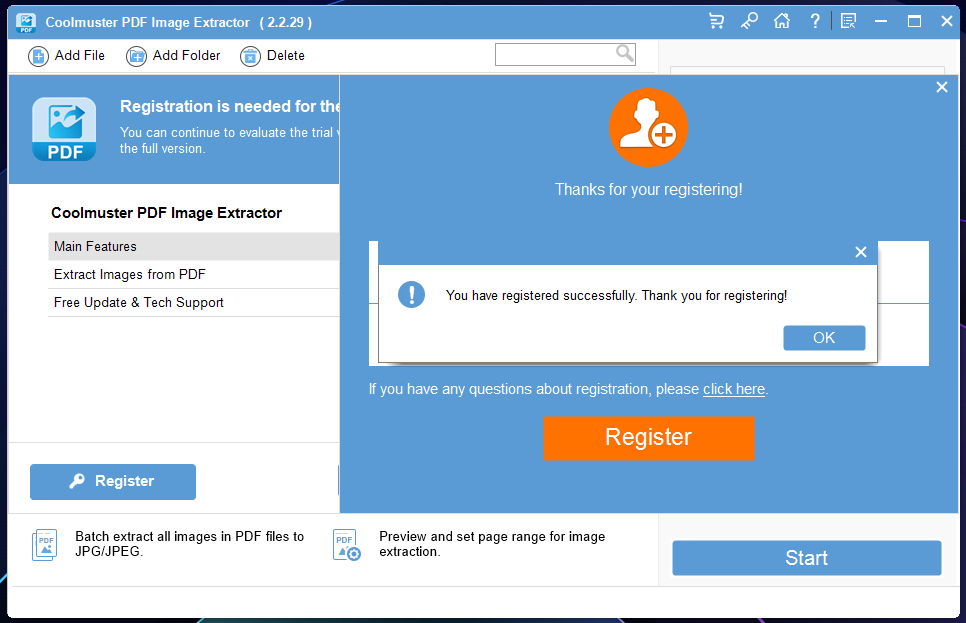
Task: Click the Delete trash icon
Action: [250, 56]
